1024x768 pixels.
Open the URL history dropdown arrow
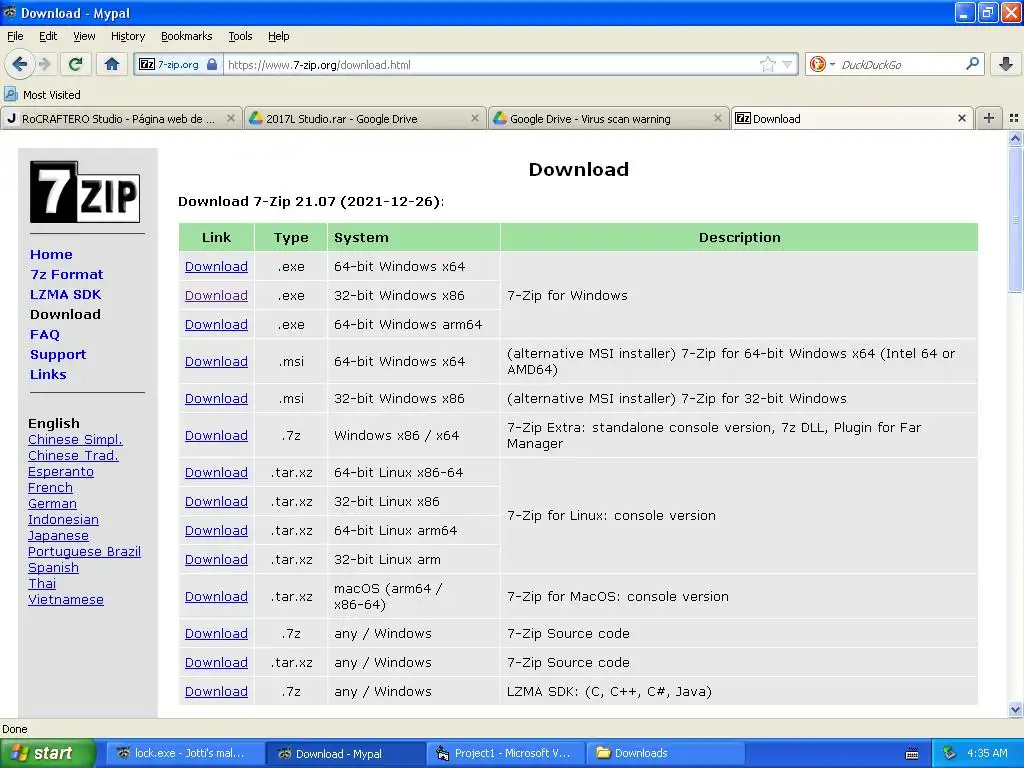point(787,65)
